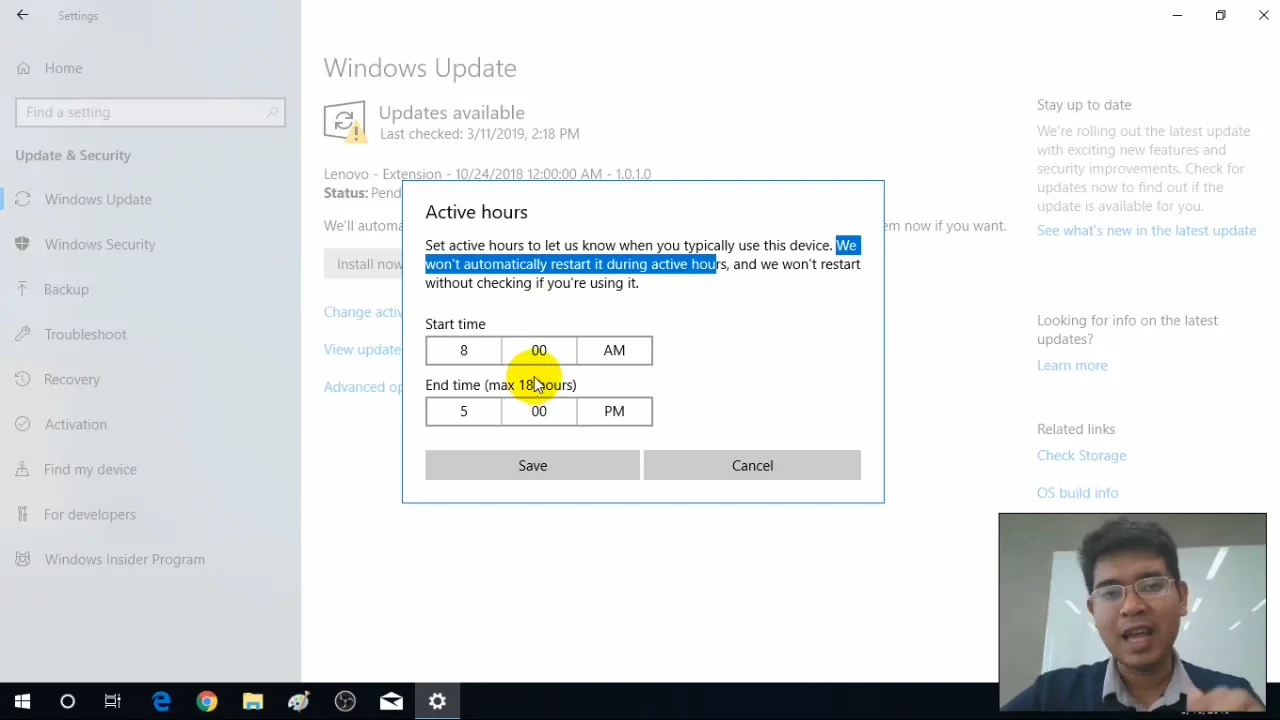This screenshot has width=1280, height=720.
Task: Change AM to PM for start time
Action: click(614, 350)
